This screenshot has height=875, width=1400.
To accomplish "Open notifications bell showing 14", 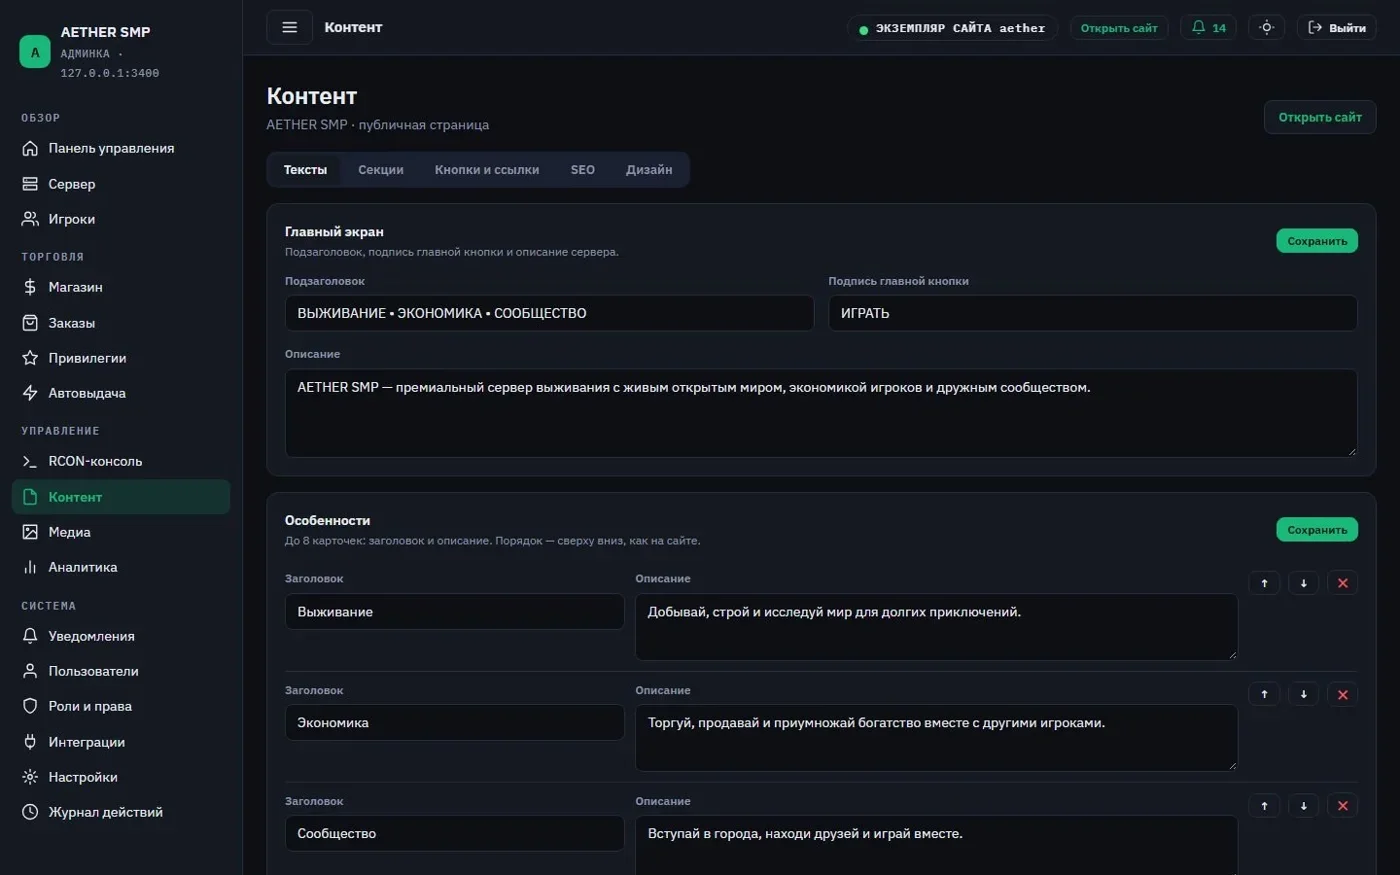I will pyautogui.click(x=1208, y=28).
